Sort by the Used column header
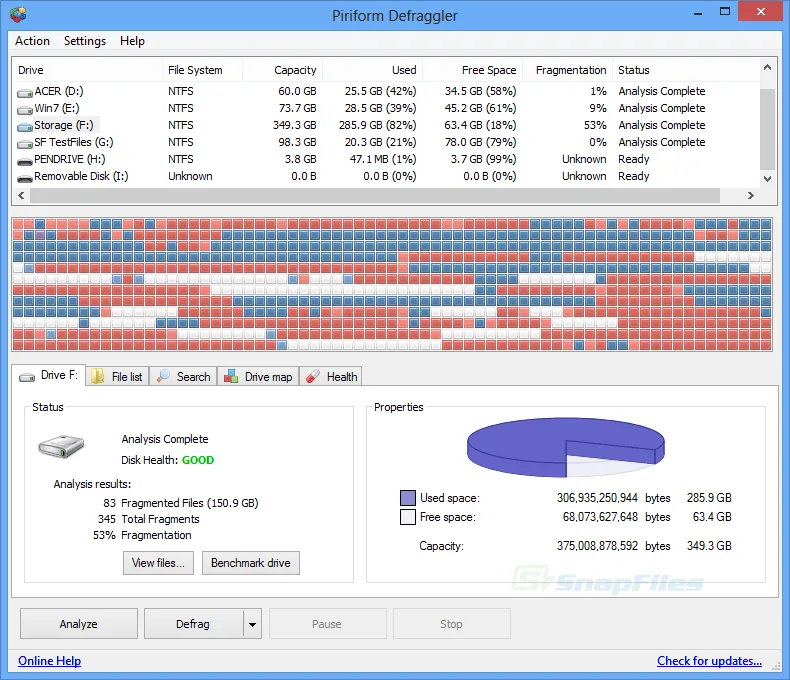 [x=372, y=70]
